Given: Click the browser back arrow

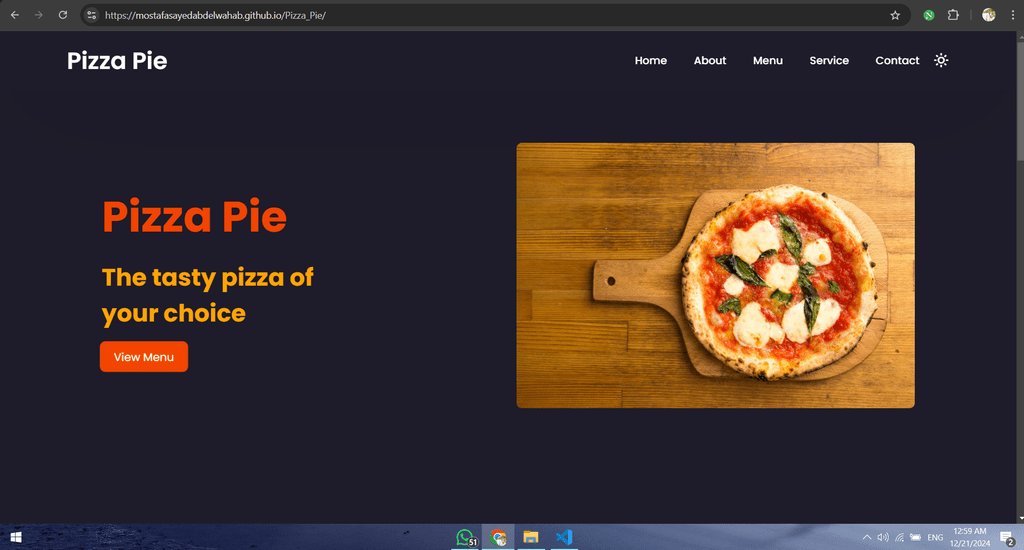Looking at the screenshot, I should point(14,15).
